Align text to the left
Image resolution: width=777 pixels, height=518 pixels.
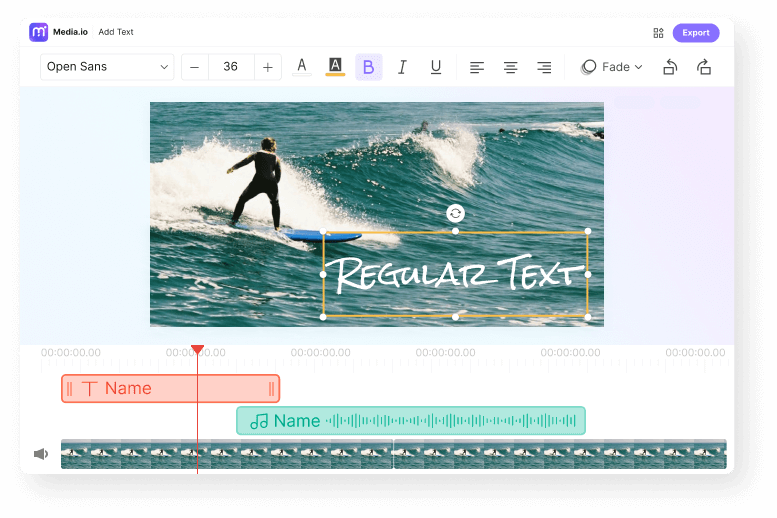477,67
